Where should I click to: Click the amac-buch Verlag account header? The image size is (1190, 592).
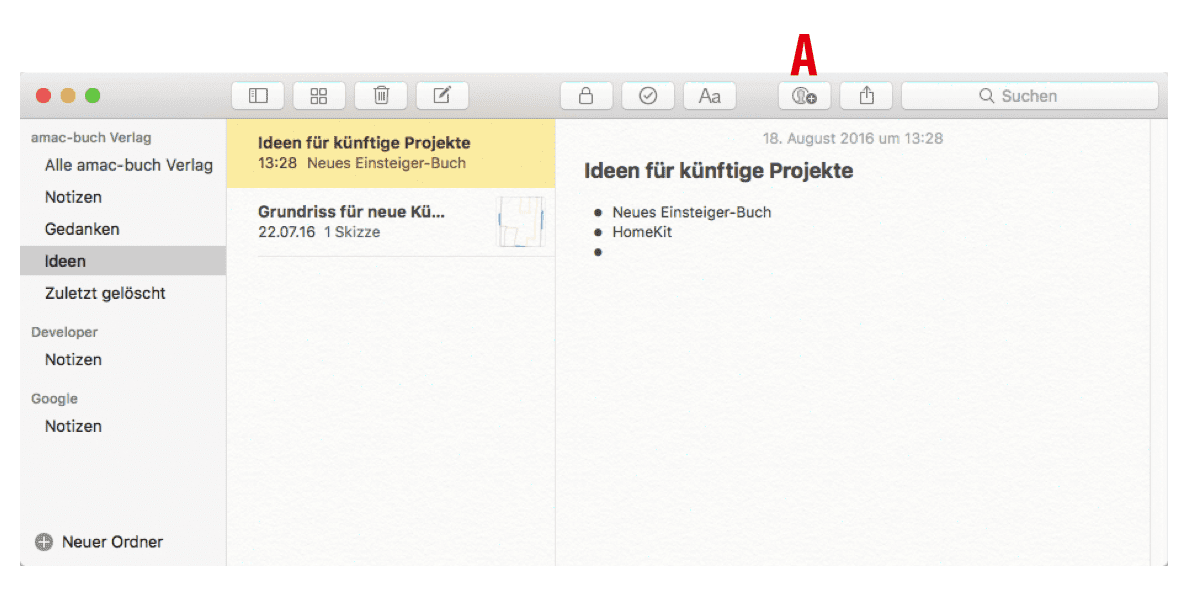(x=91, y=137)
